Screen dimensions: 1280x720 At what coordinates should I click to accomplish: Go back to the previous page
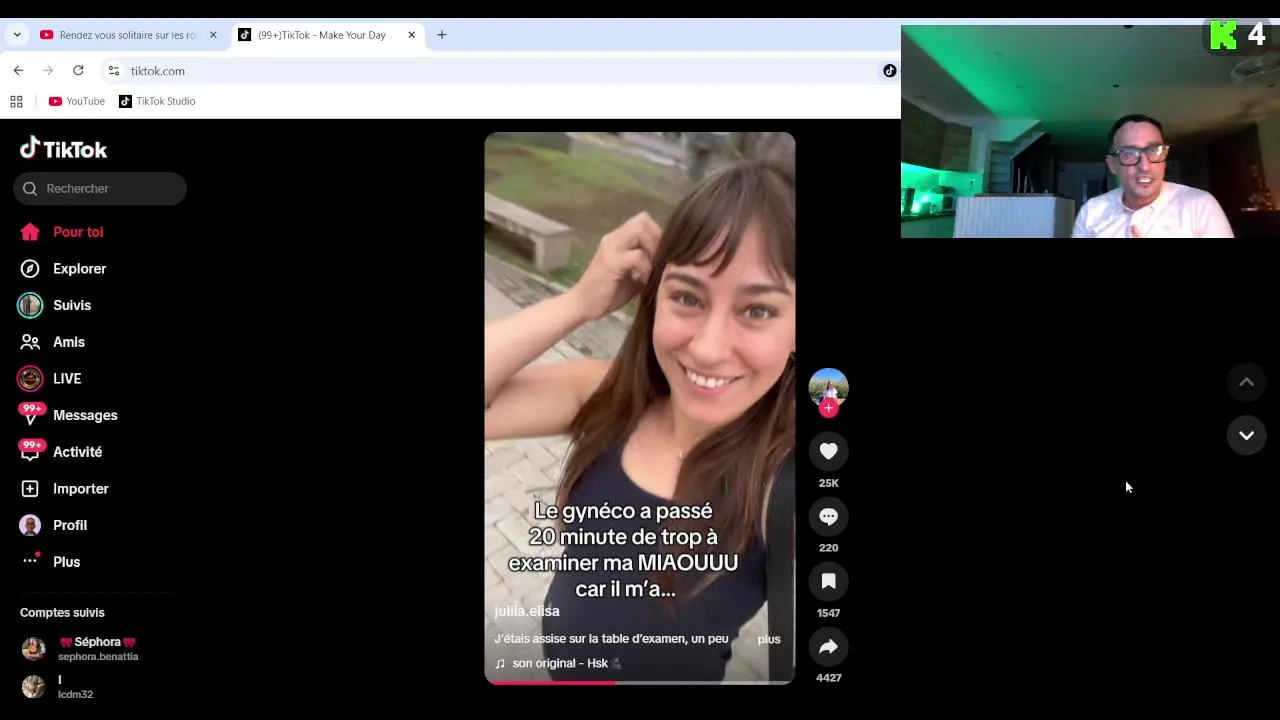[x=18, y=70]
